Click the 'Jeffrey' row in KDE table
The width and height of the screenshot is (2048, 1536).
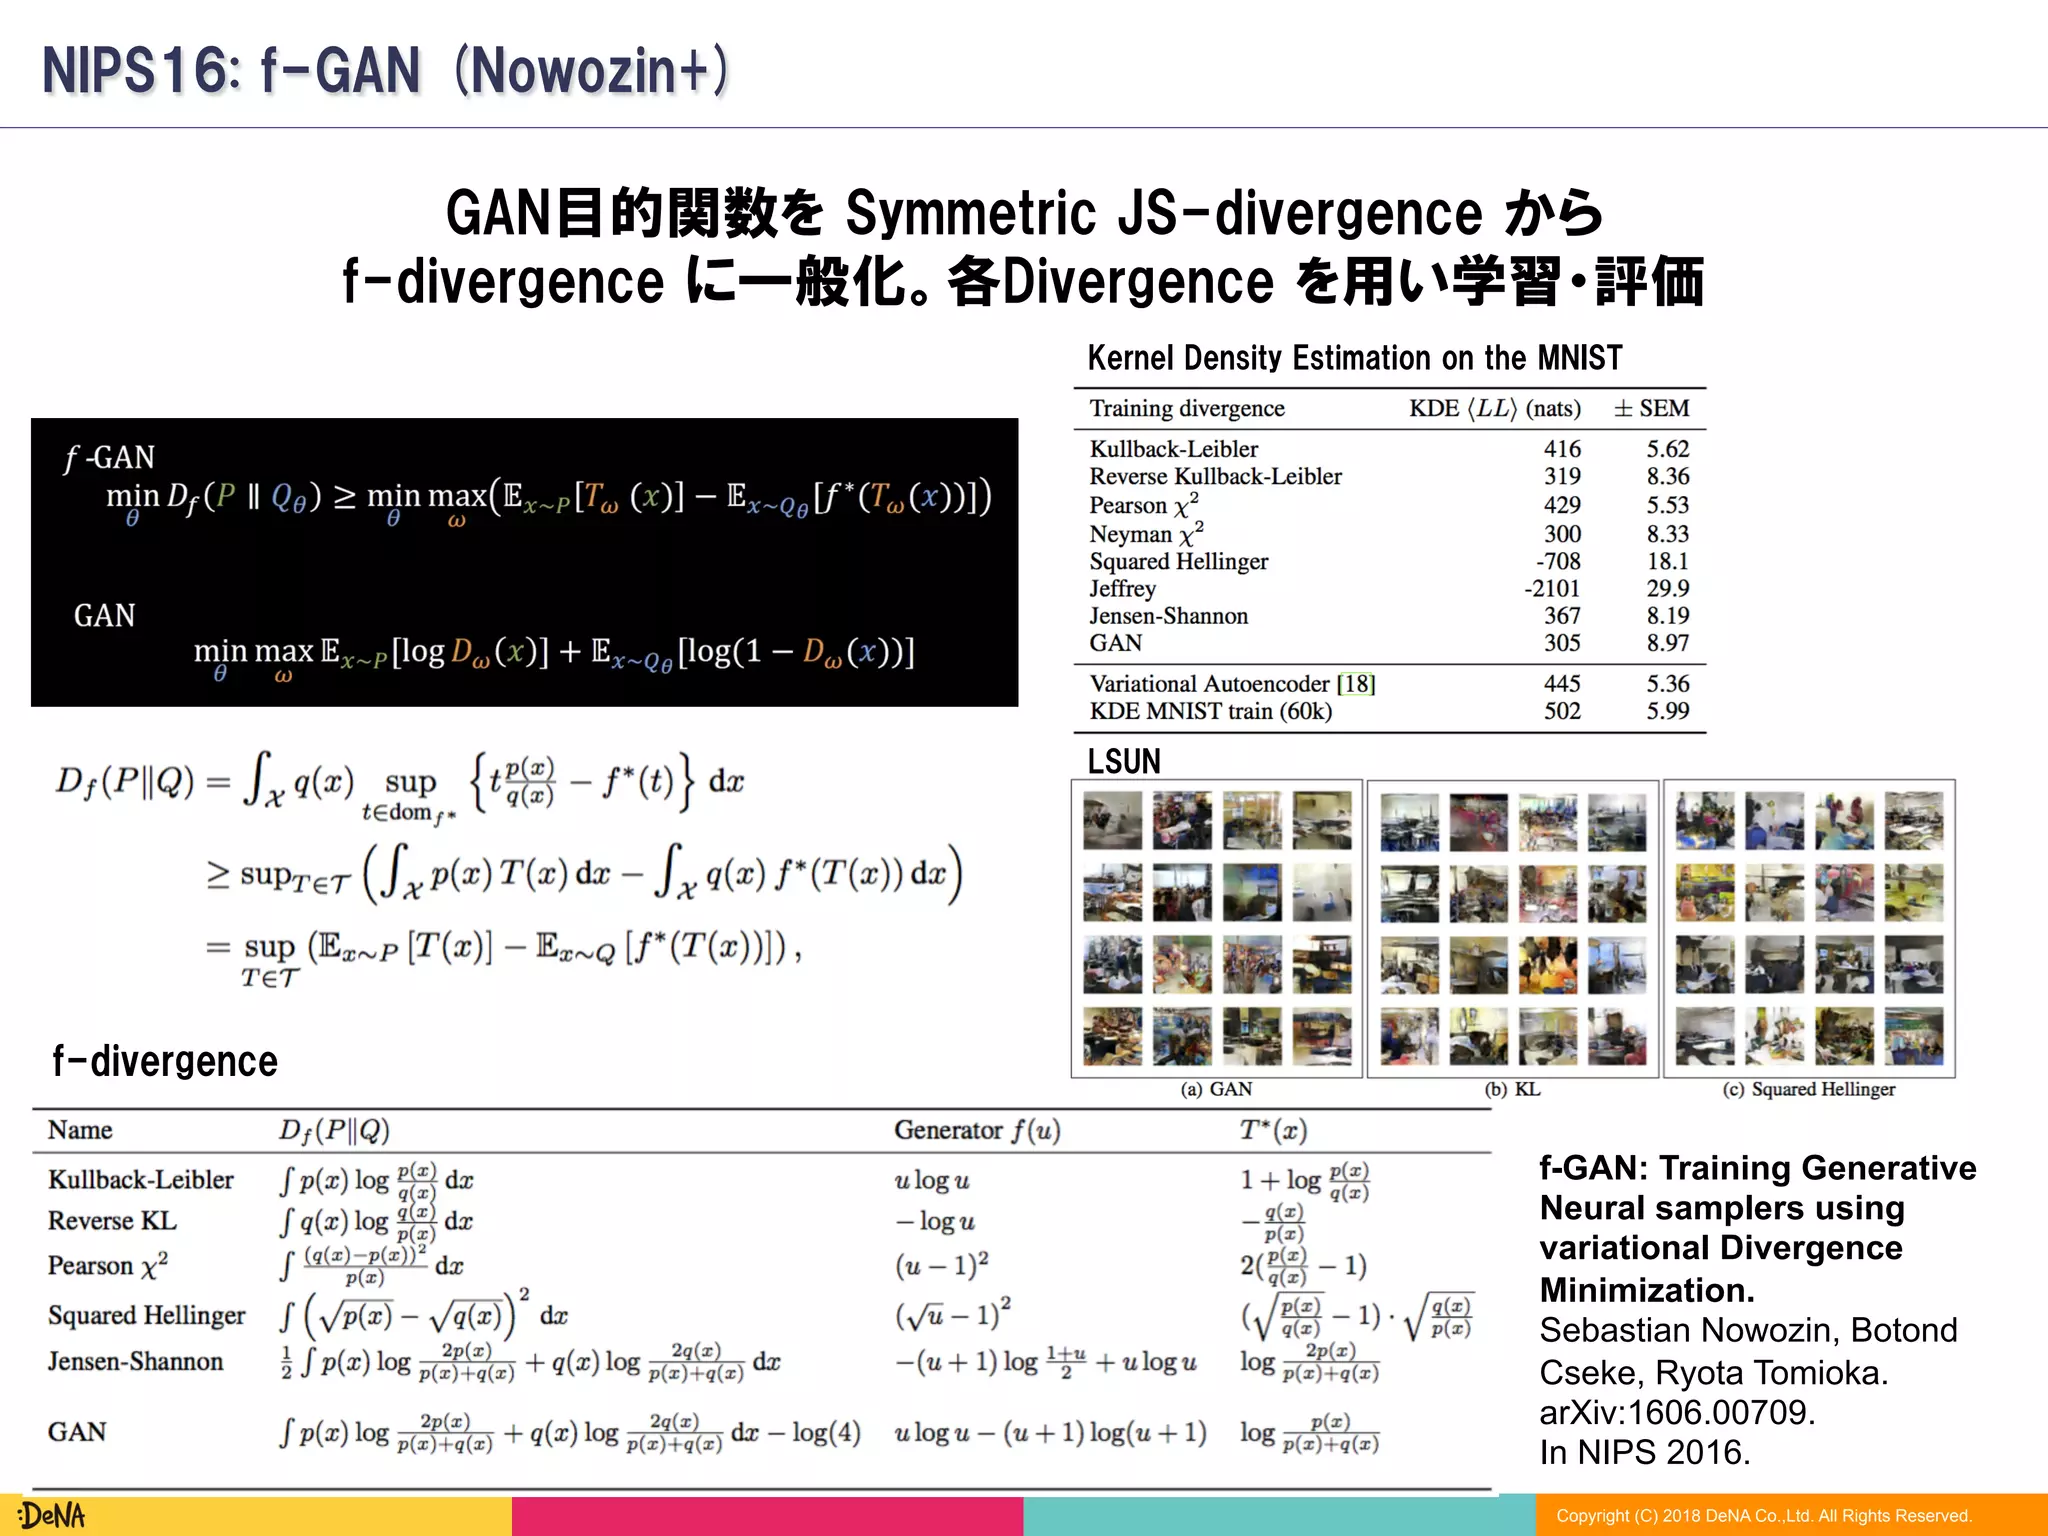point(1389,589)
